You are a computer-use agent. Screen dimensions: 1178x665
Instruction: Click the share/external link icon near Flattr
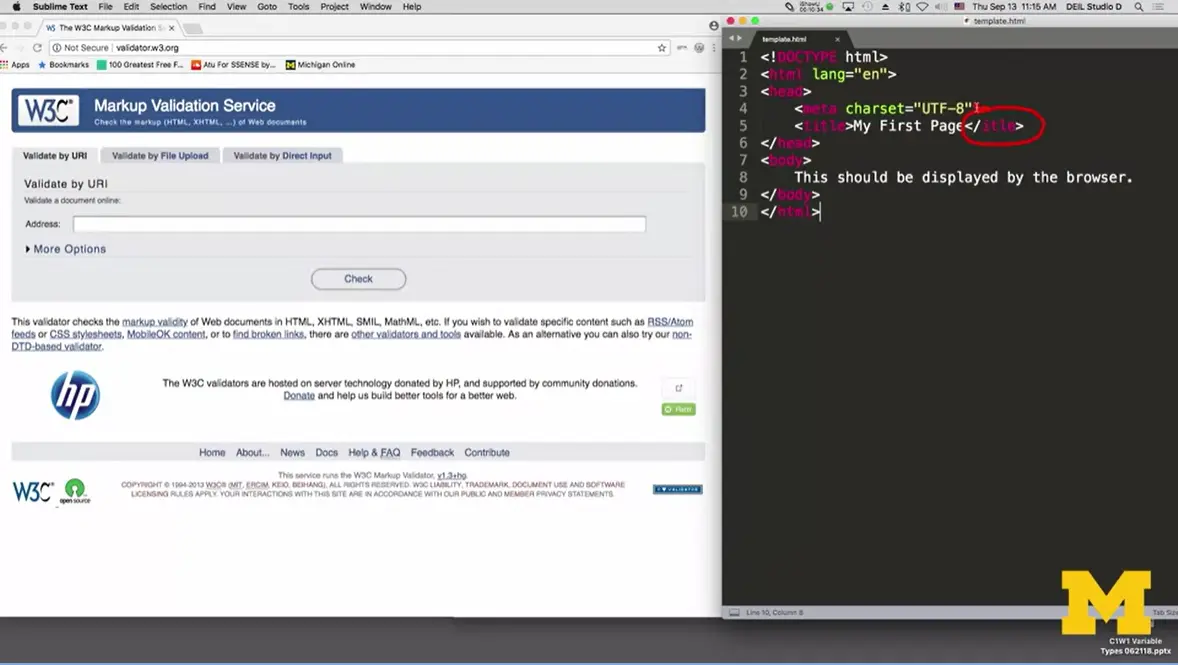tap(678, 387)
